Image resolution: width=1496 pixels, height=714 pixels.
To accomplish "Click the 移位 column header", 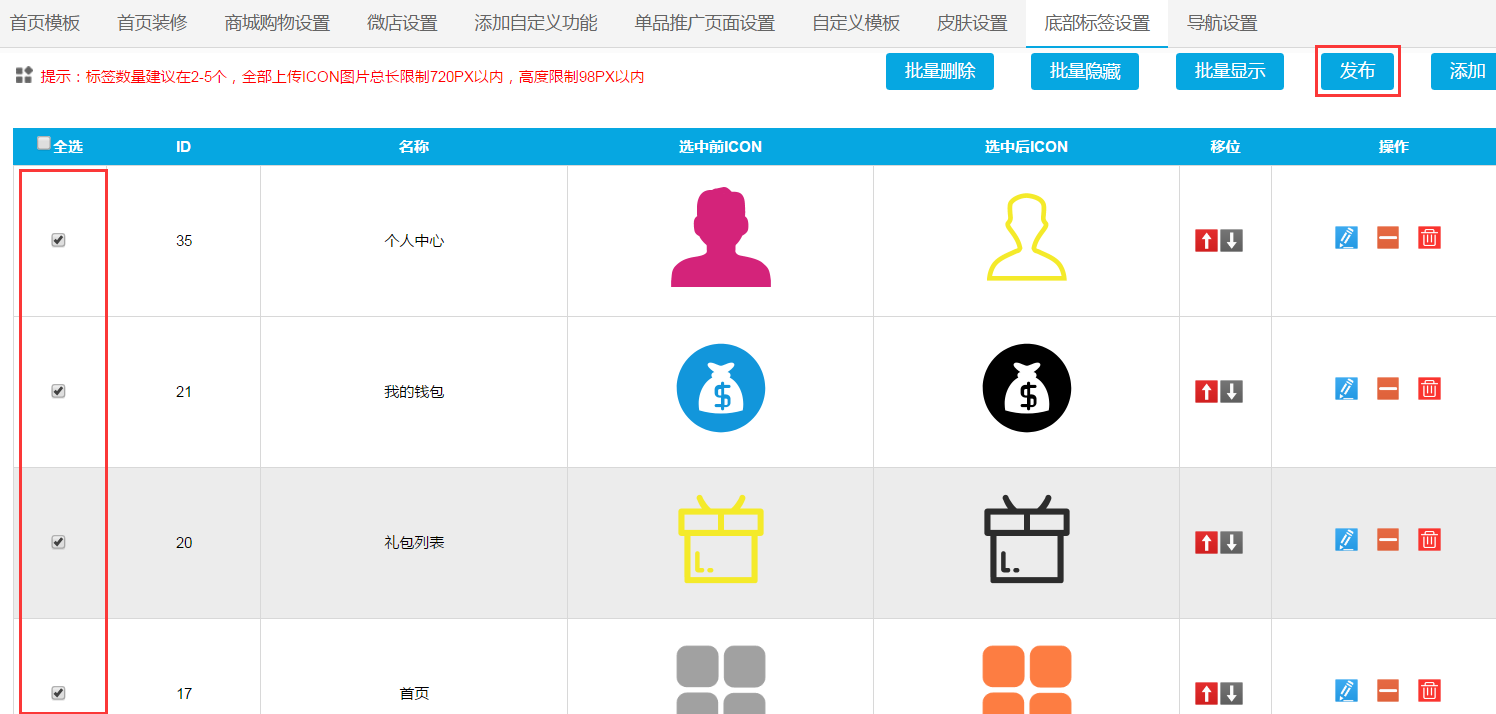I will click(x=1225, y=147).
